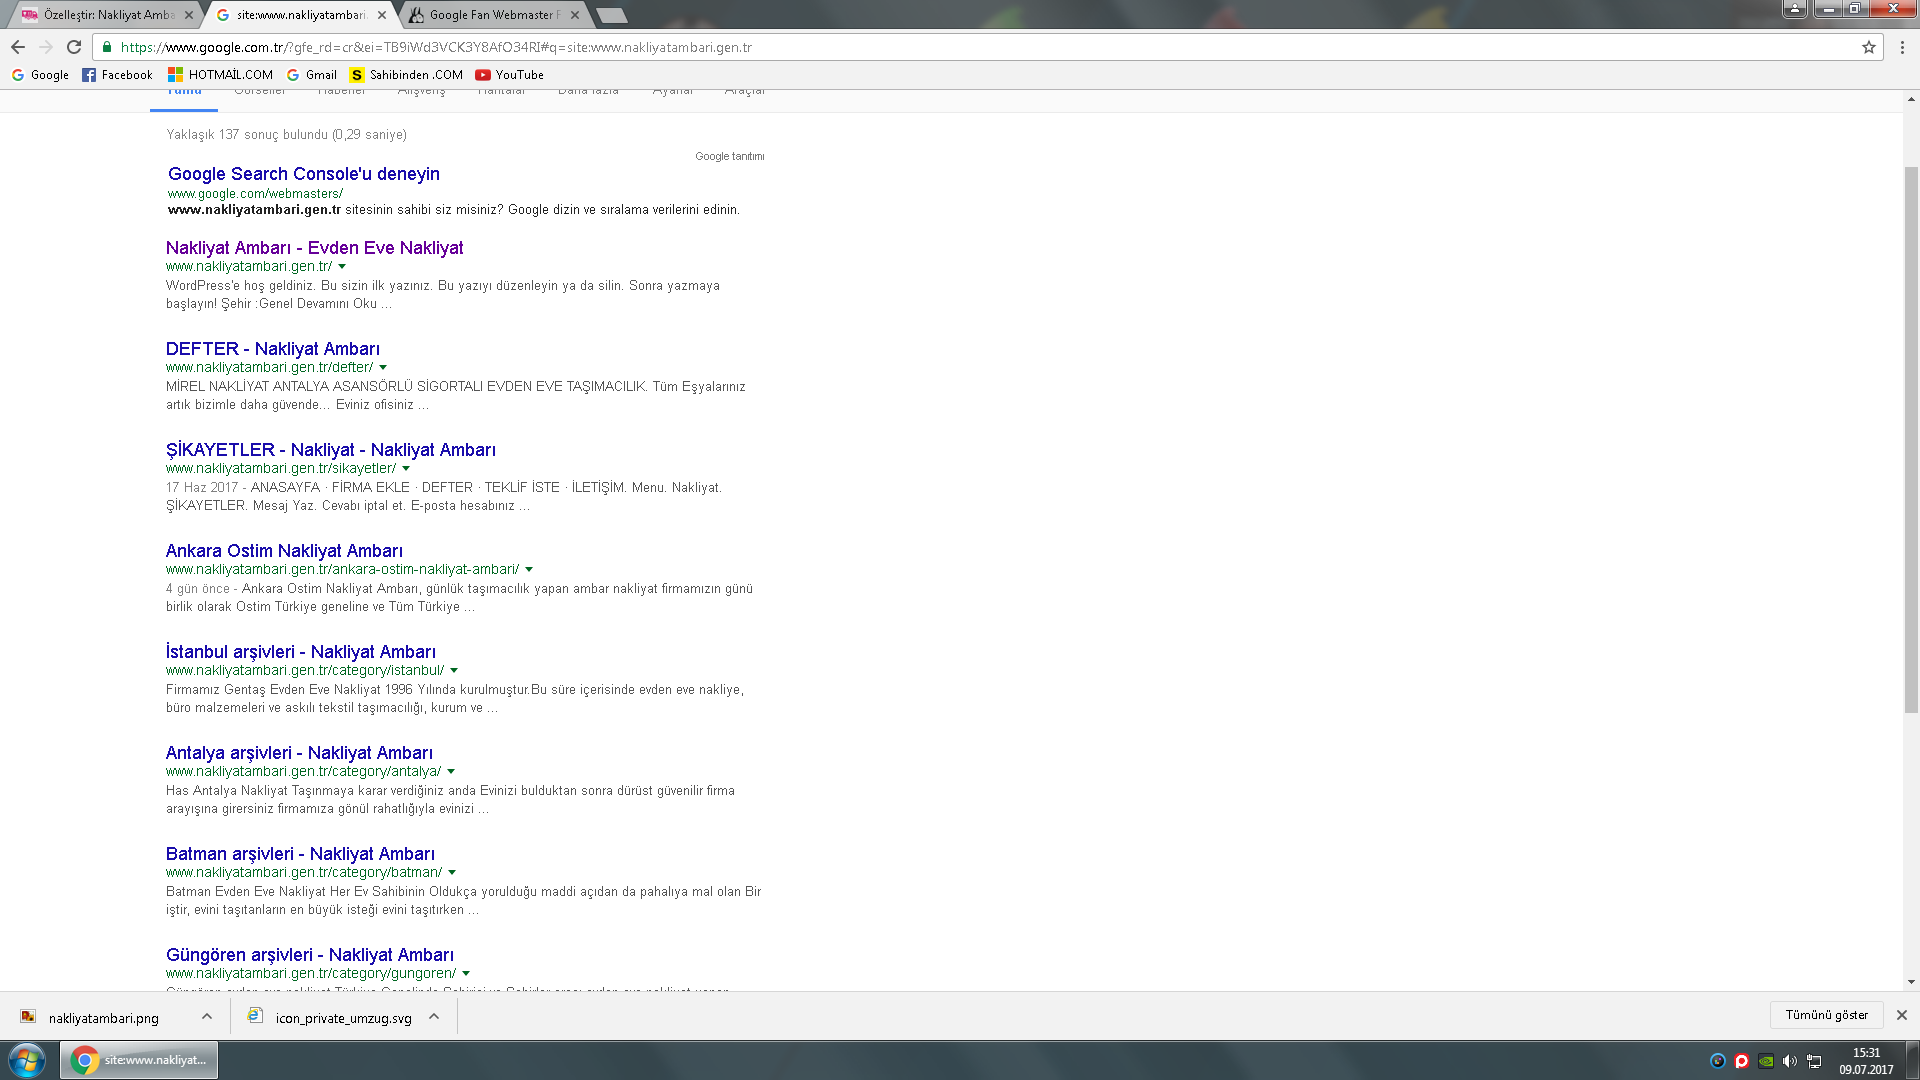Click volume icon in system tray
This screenshot has height=1080, width=1920.
point(1790,1061)
